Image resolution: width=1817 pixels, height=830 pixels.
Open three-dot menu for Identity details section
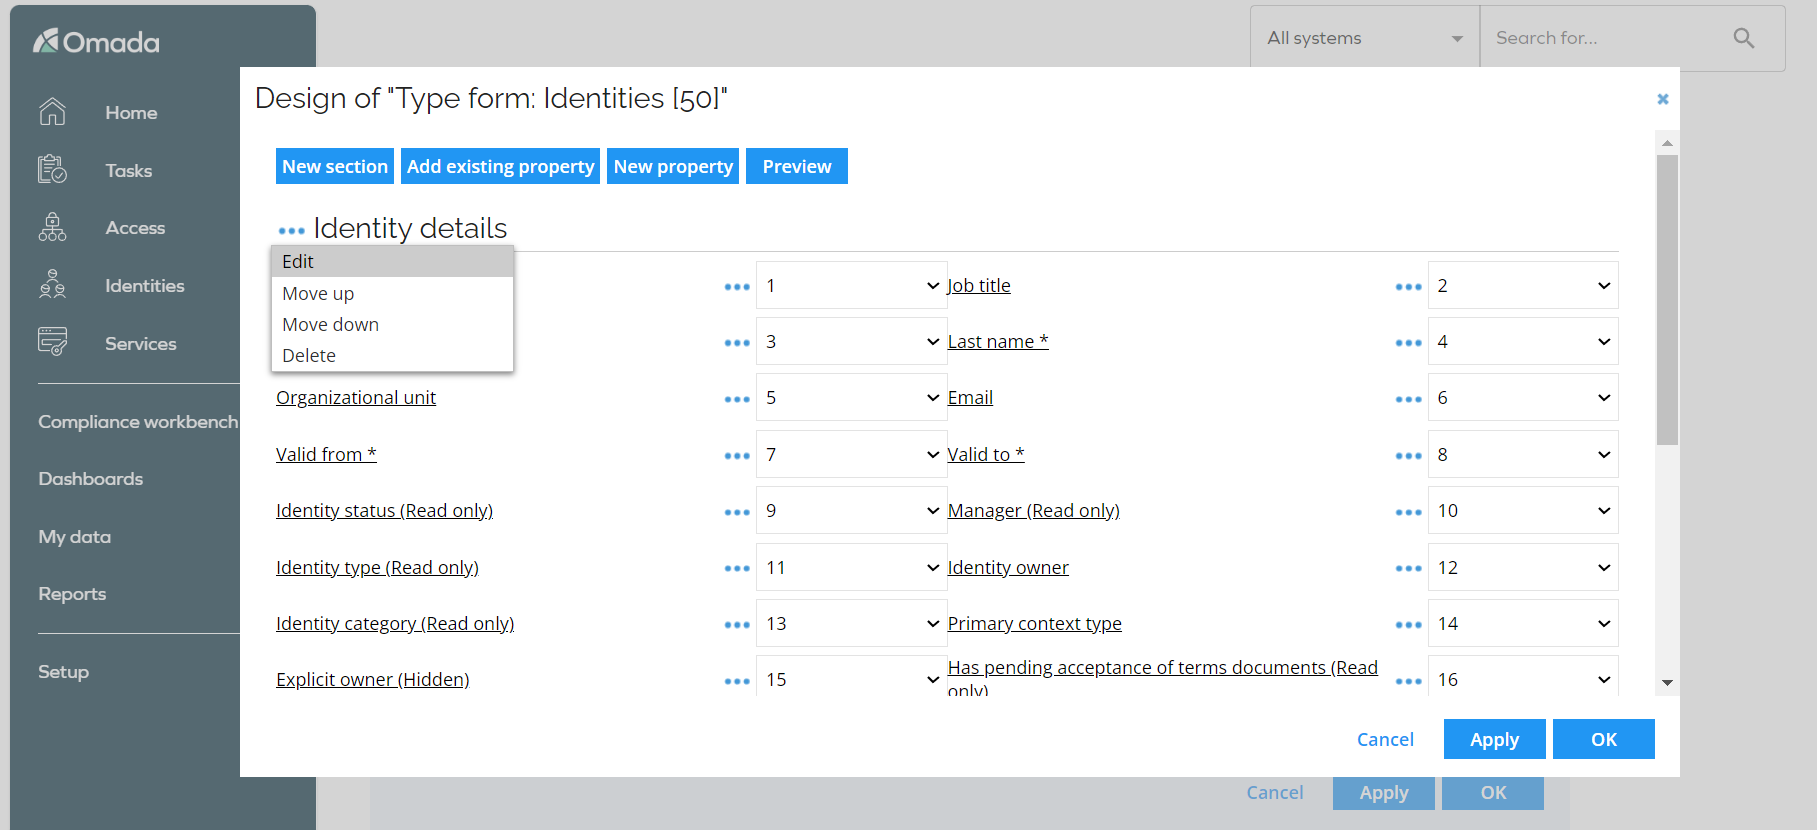pos(291,231)
